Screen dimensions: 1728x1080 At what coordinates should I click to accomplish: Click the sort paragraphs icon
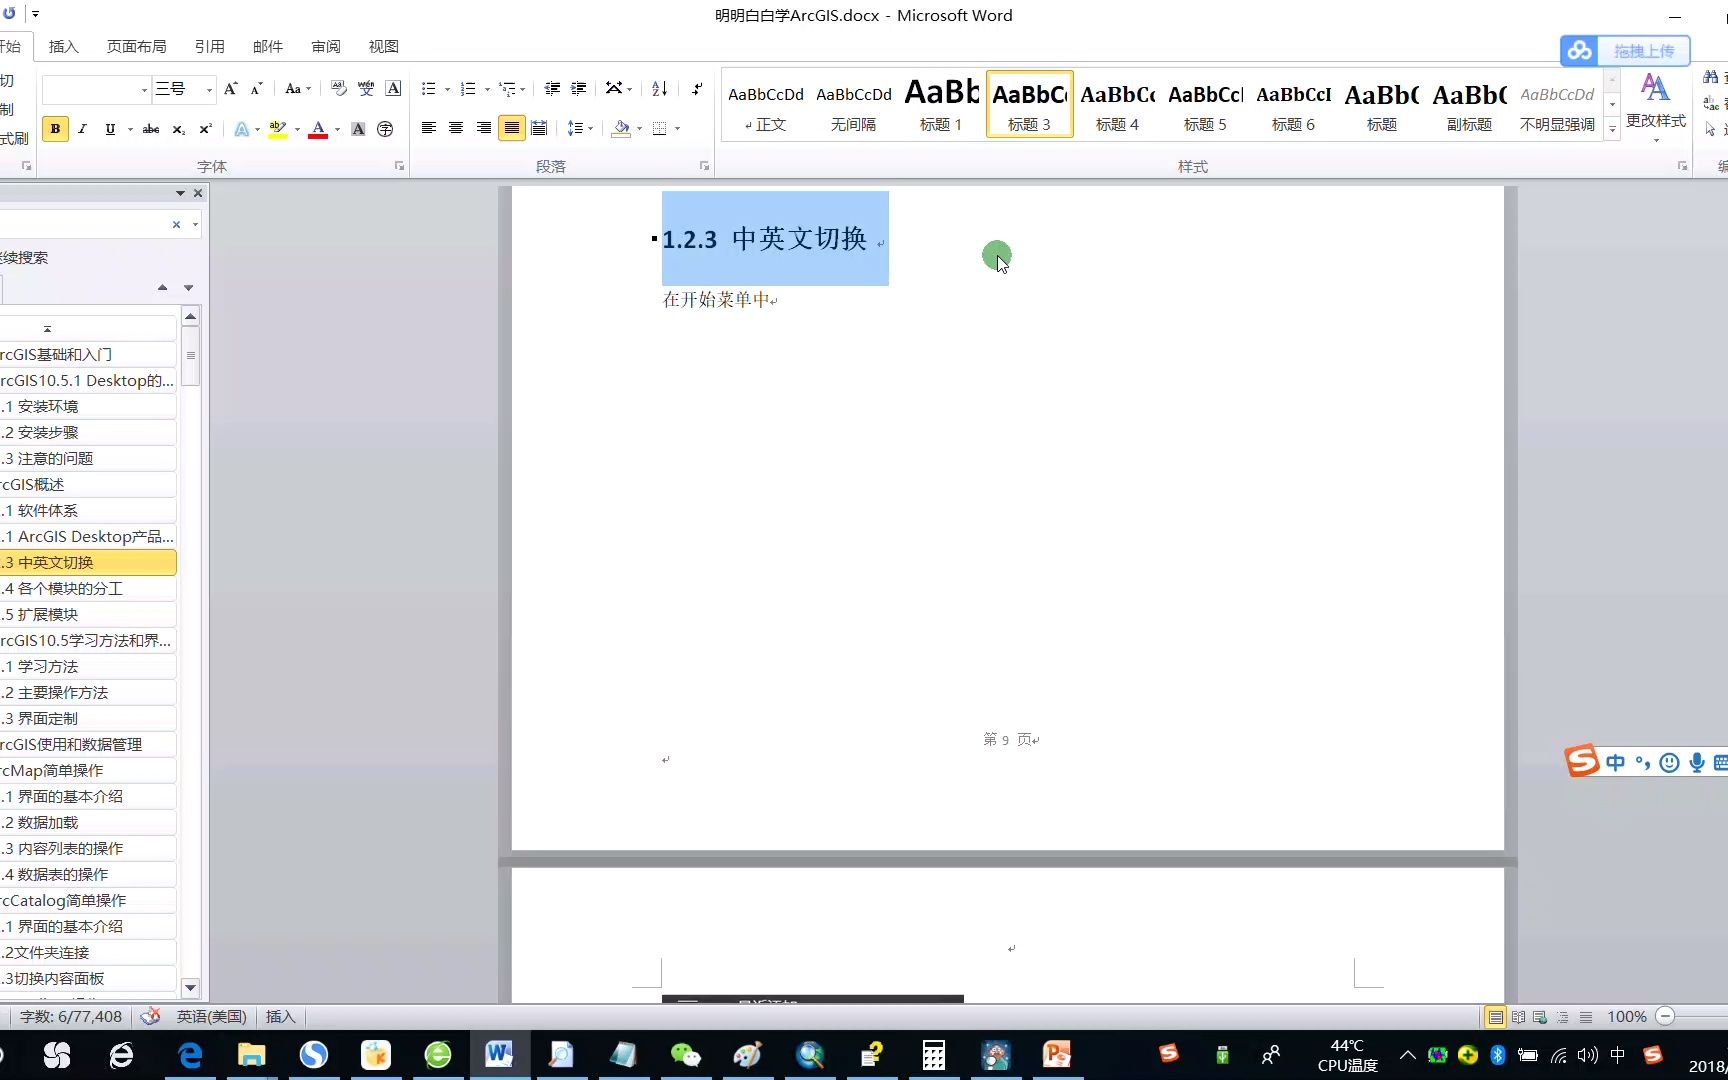[x=659, y=89]
